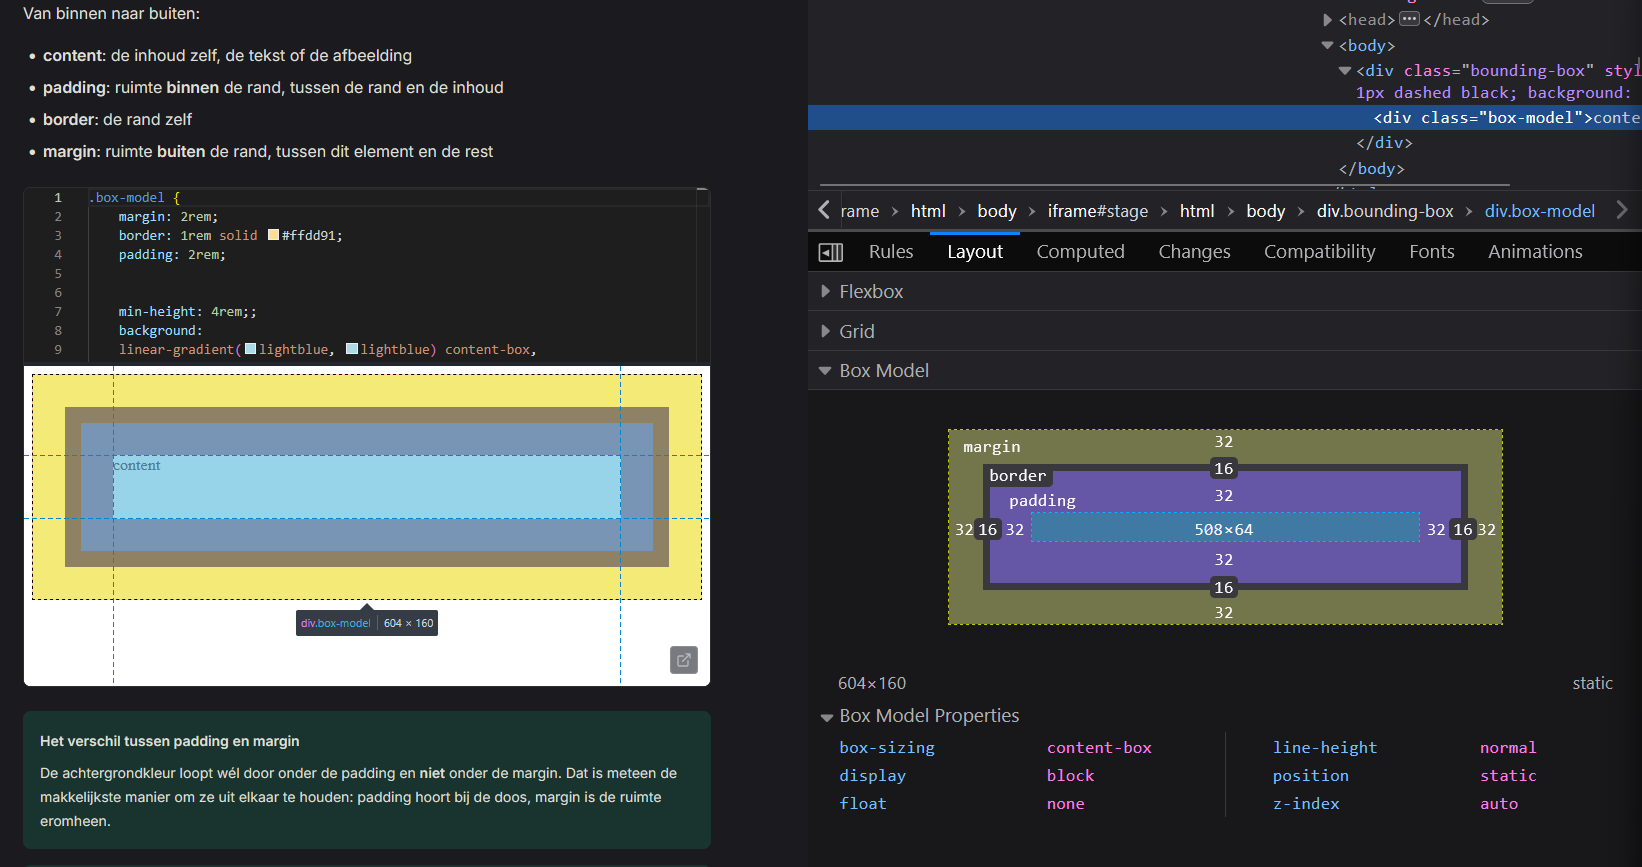Select div.bounding-box breadcrumb
Viewport: 1642px width, 867px height.
(1384, 211)
